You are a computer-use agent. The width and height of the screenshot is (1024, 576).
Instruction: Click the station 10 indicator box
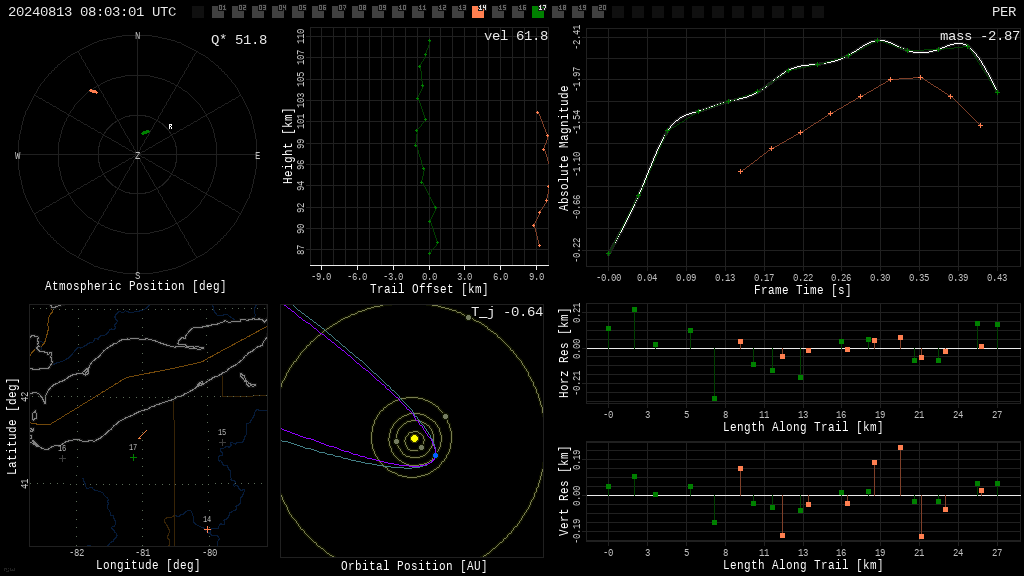click(x=398, y=11)
